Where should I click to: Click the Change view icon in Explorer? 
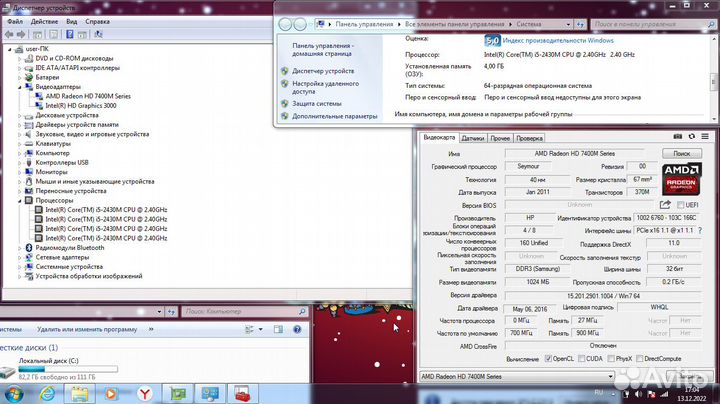tap(249, 329)
